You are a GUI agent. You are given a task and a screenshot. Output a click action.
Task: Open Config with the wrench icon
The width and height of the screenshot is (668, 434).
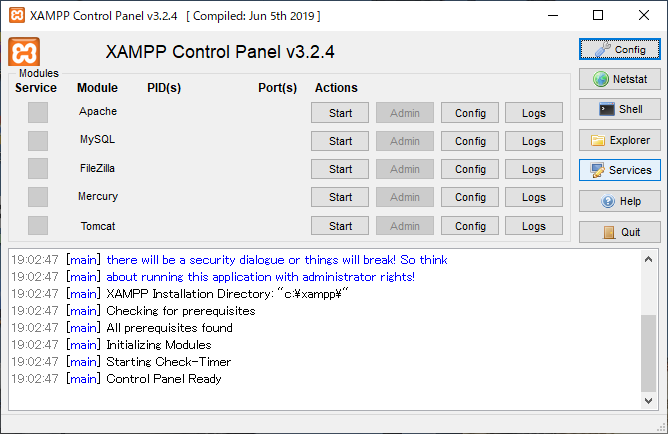click(x=619, y=49)
